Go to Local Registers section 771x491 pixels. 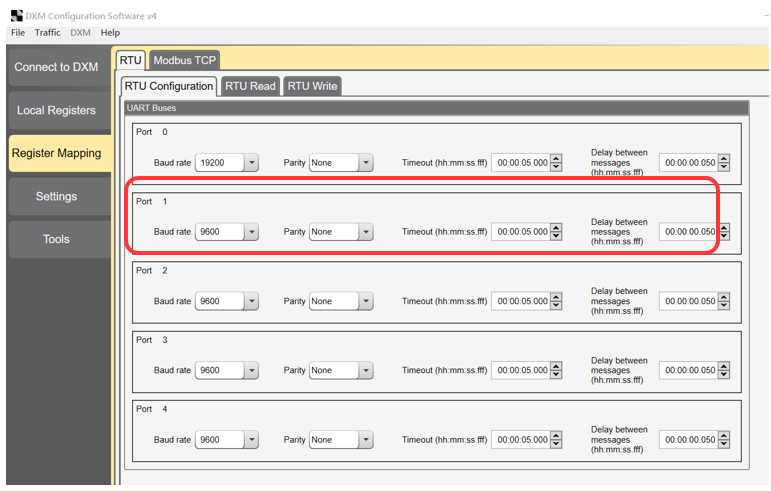(x=56, y=110)
